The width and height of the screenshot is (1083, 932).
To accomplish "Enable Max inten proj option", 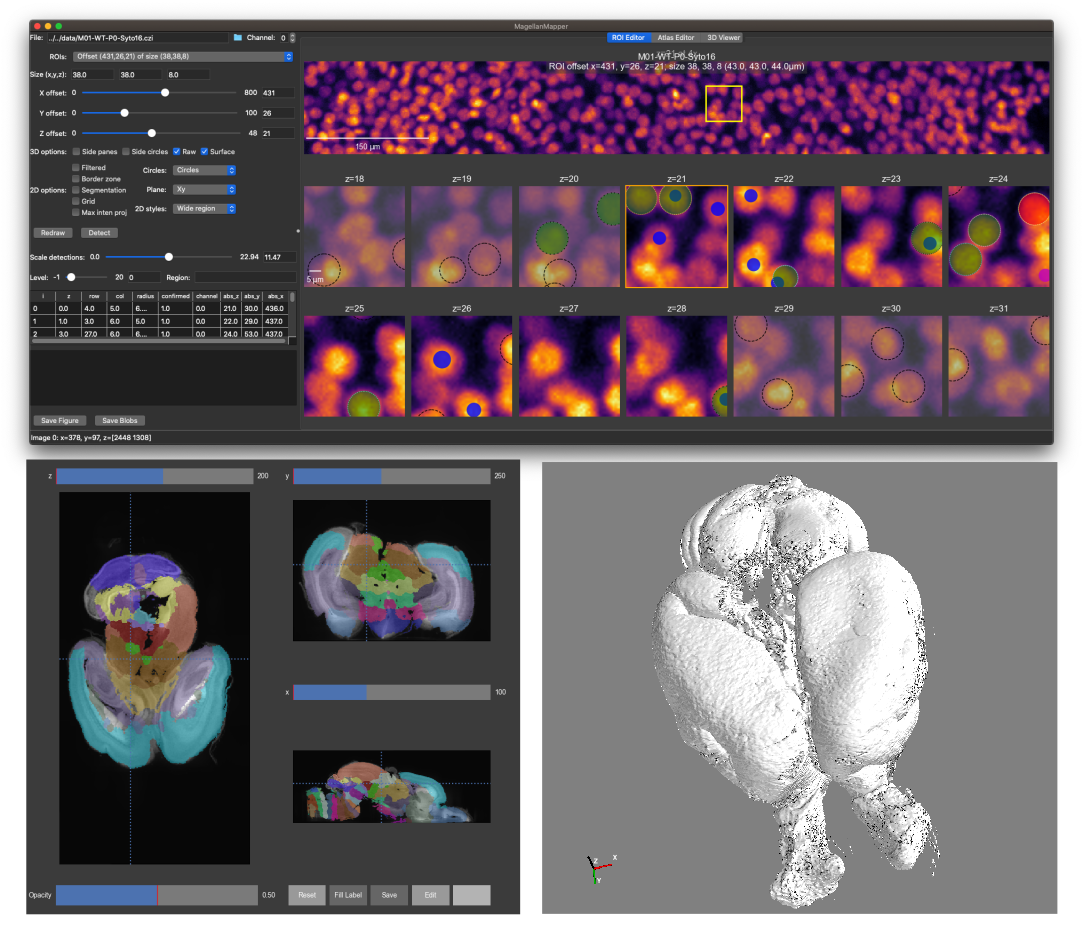I will tap(76, 212).
